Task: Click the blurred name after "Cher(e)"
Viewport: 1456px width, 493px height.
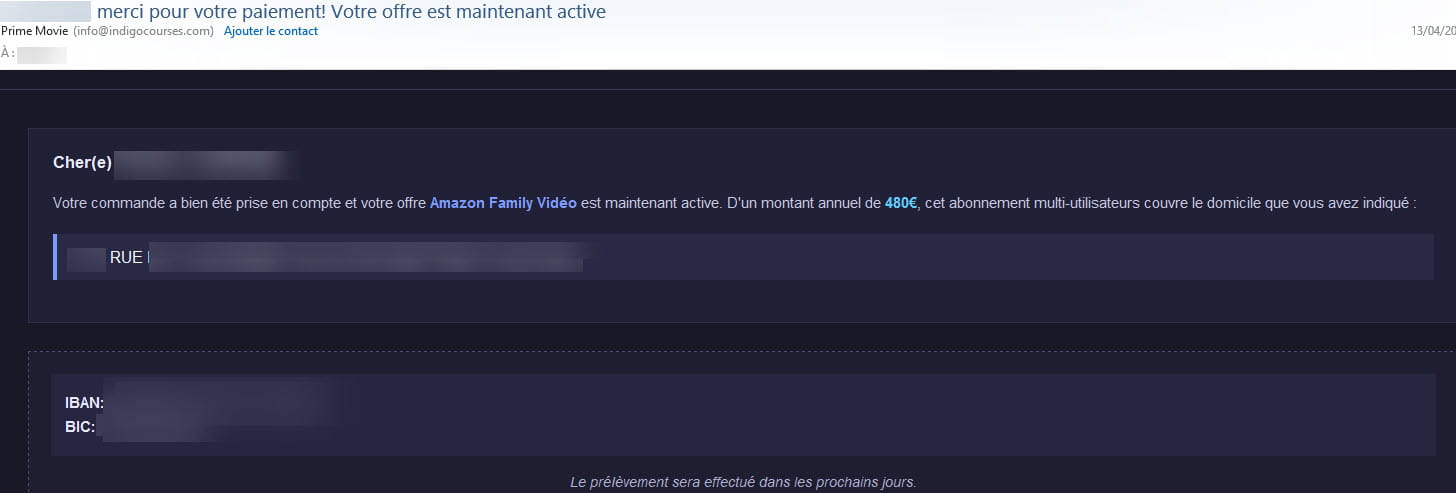Action: click(207, 162)
